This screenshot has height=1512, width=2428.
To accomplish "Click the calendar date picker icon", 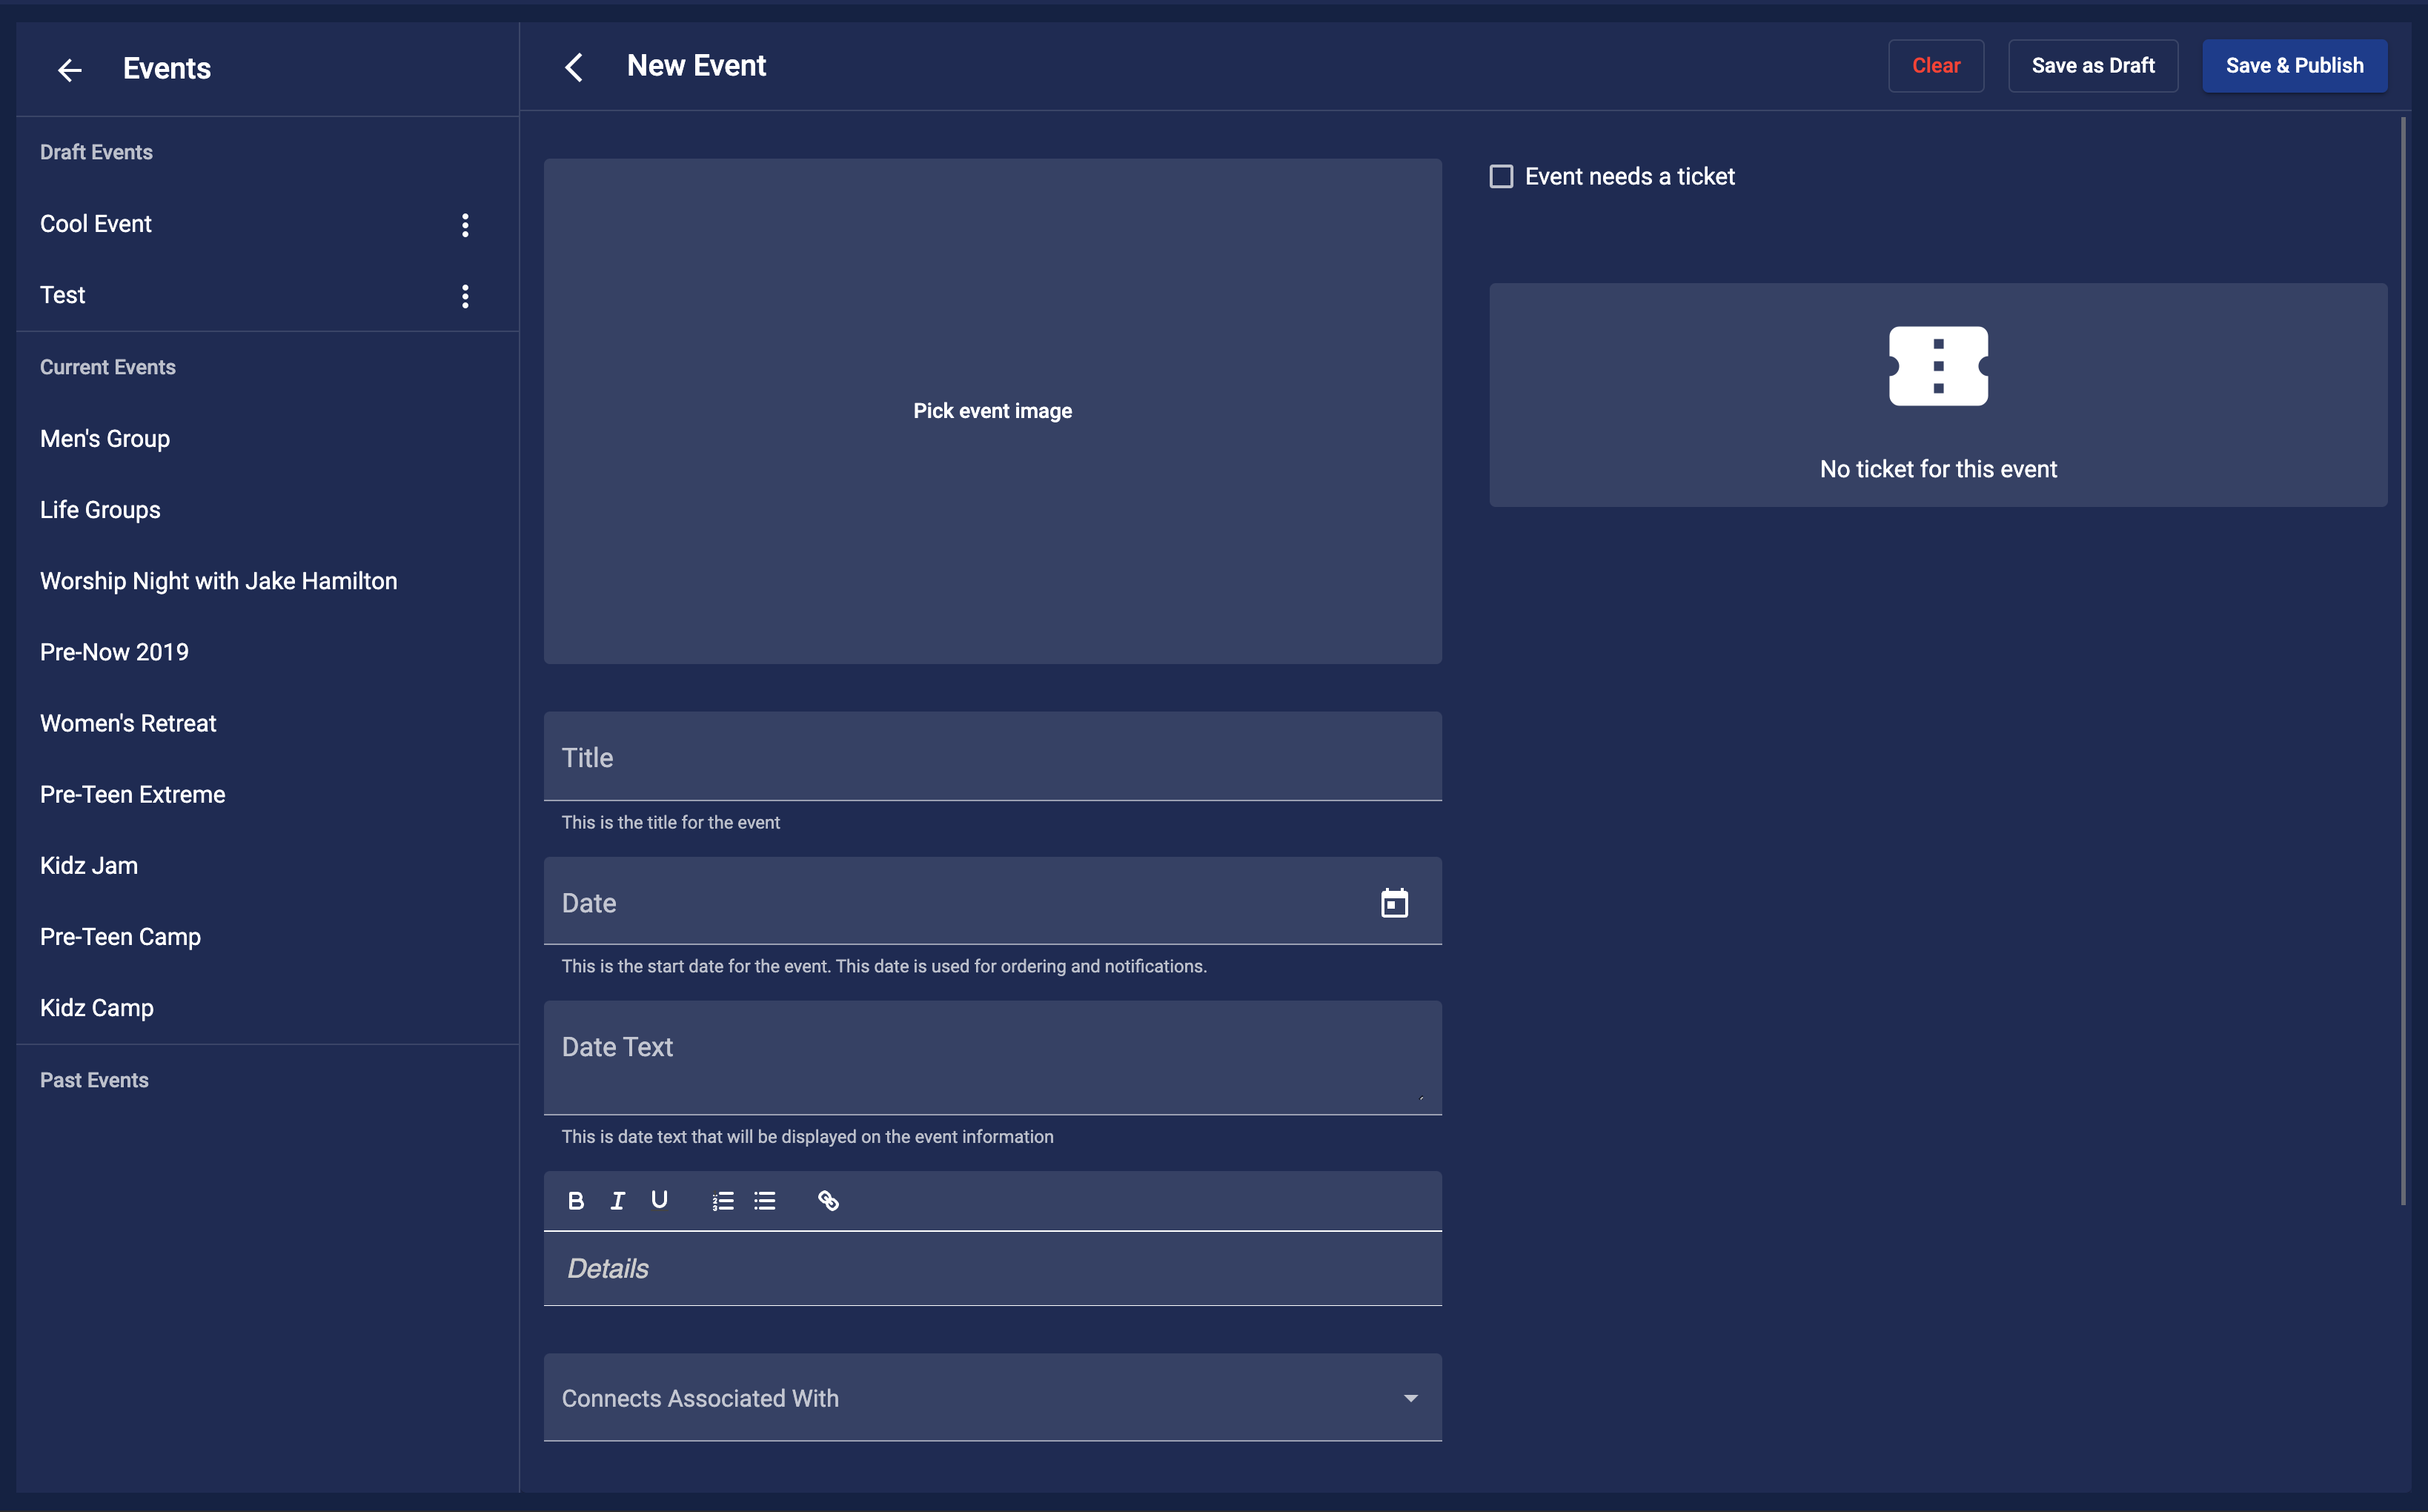I will [x=1393, y=902].
